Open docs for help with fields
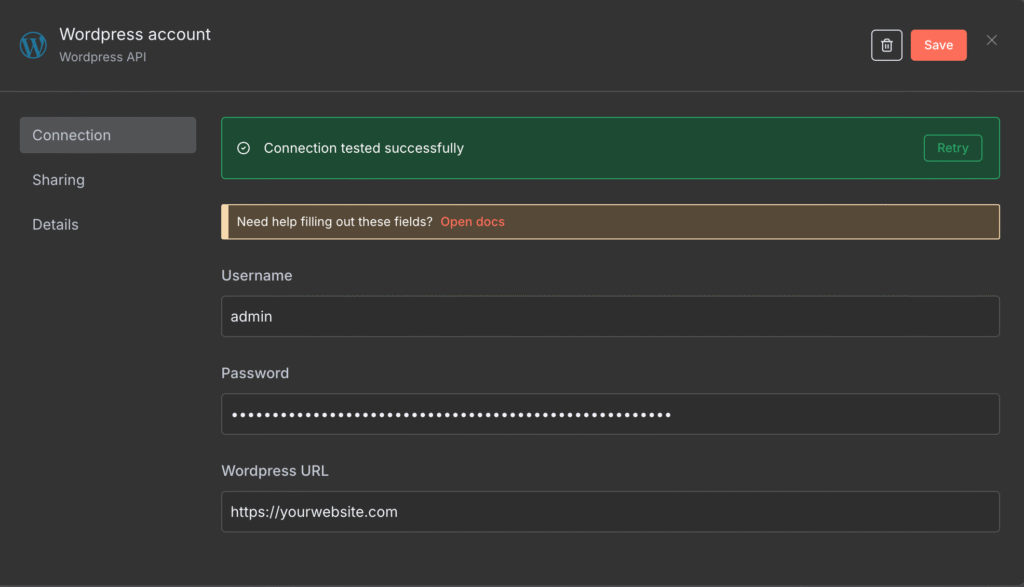The height and width of the screenshot is (587, 1024). [x=472, y=221]
